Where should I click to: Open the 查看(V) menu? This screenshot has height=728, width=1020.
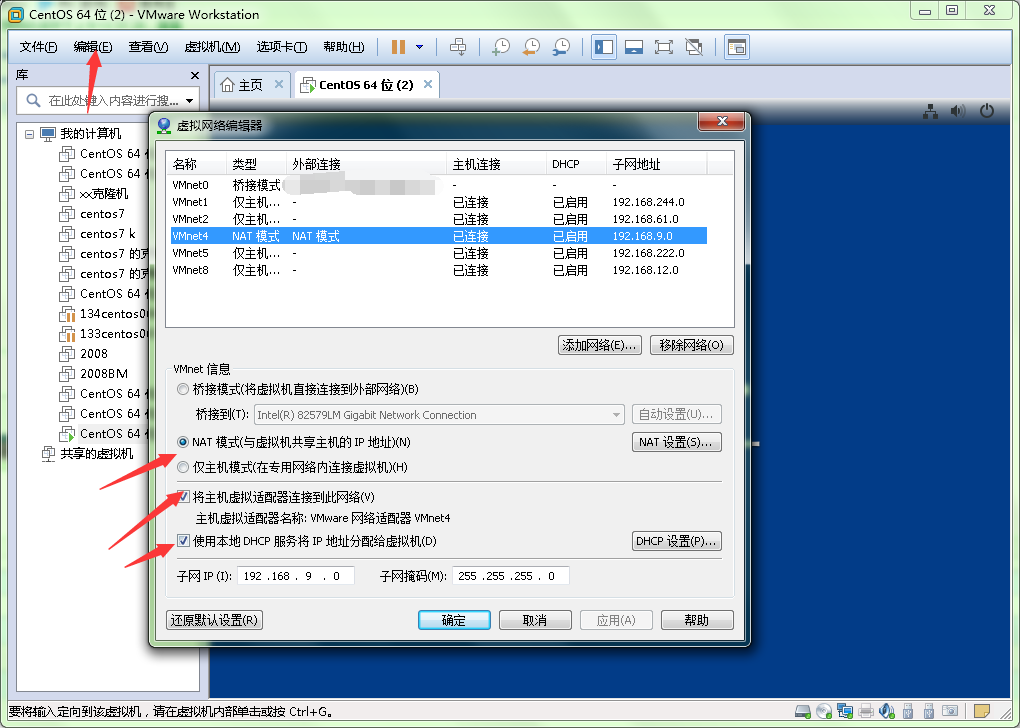[x=148, y=47]
